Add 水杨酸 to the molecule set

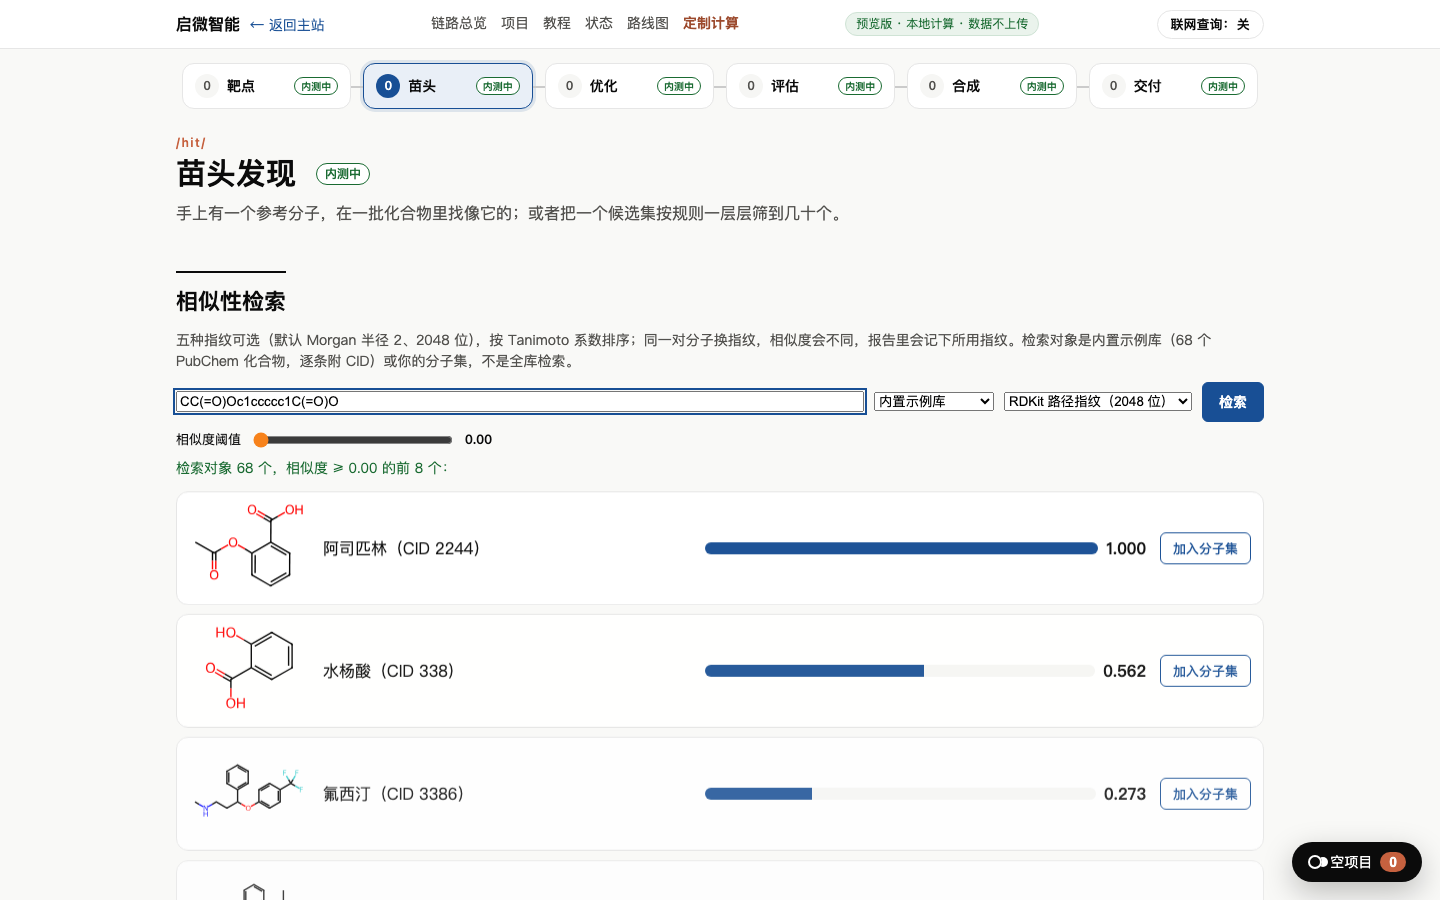point(1205,671)
